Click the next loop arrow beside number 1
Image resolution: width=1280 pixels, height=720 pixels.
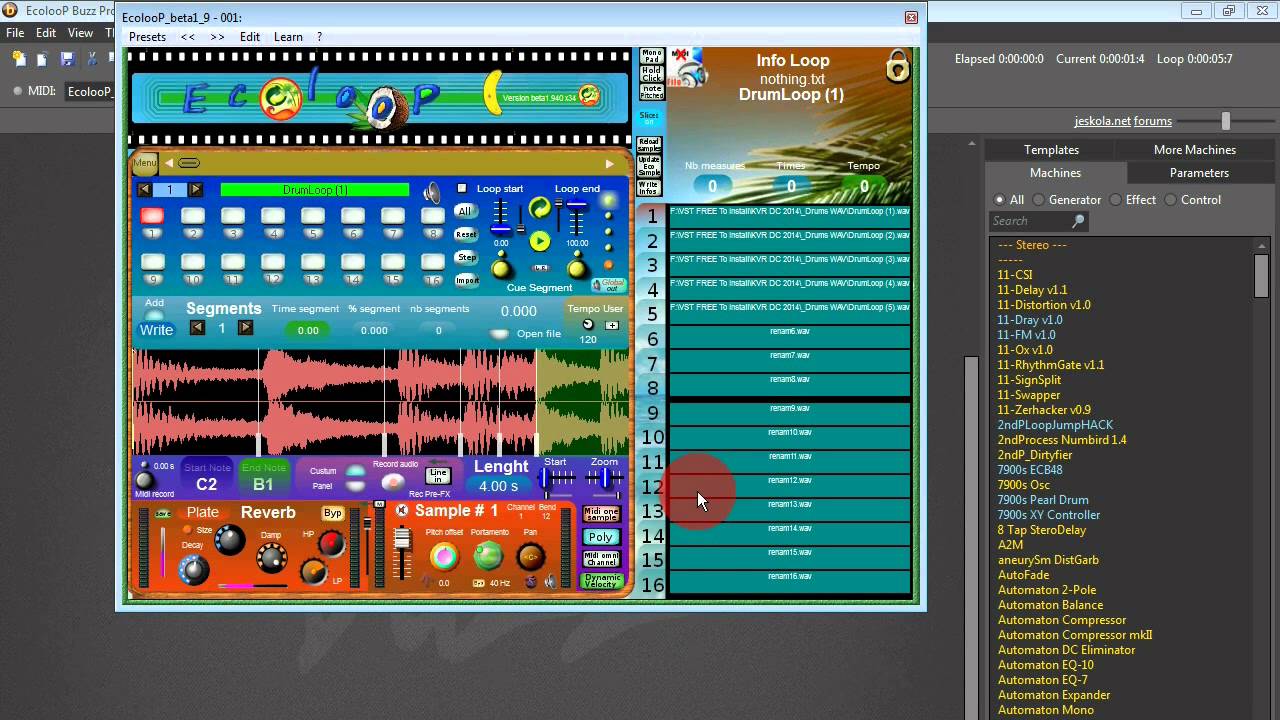[x=196, y=190]
